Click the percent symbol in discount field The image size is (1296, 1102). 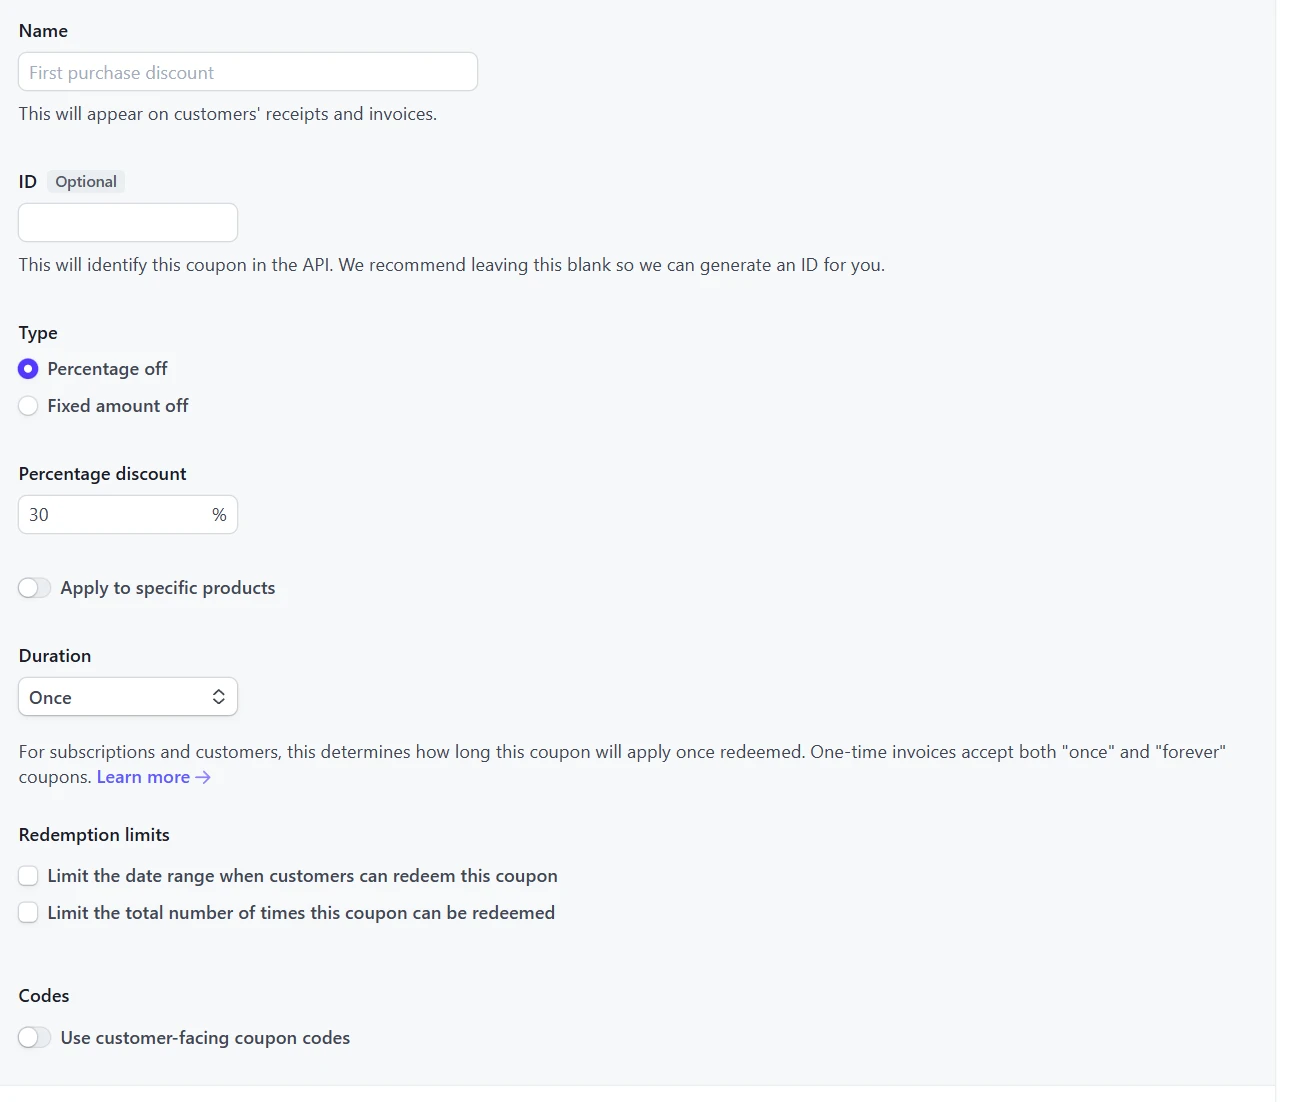click(219, 515)
